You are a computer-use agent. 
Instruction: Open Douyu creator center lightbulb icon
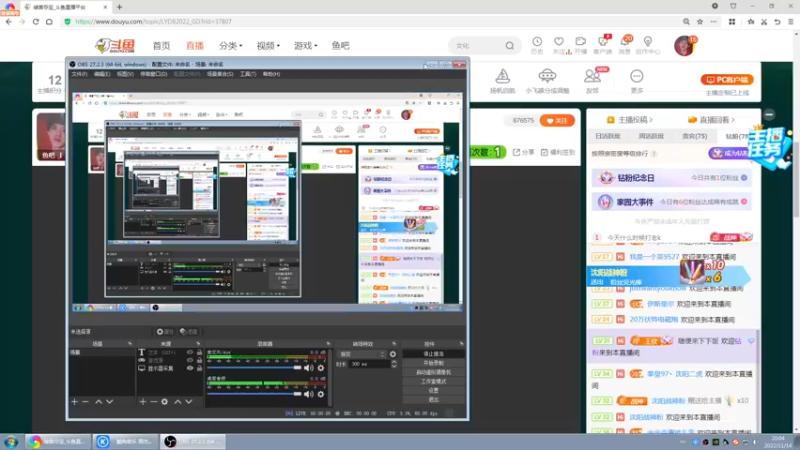click(x=647, y=42)
